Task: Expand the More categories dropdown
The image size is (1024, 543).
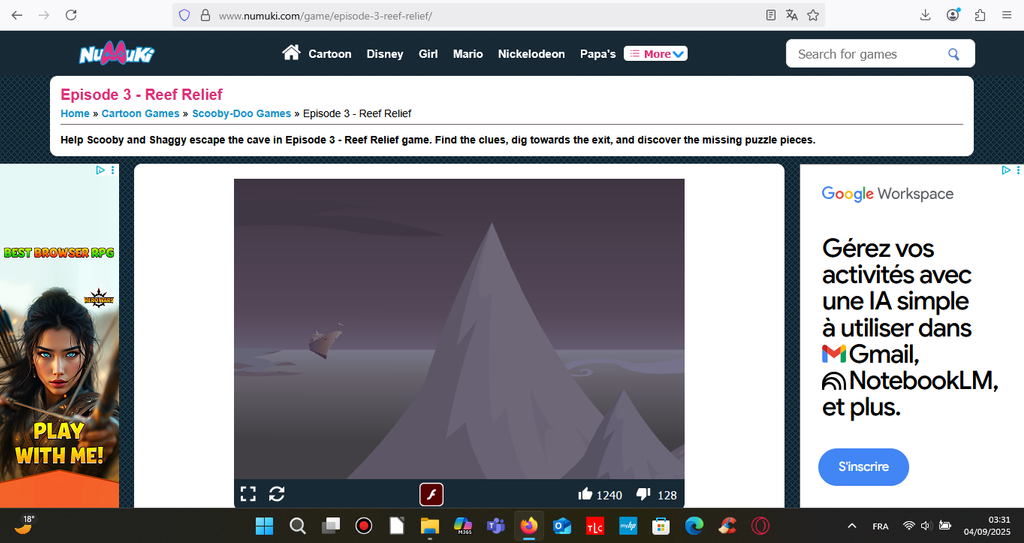Action: (x=656, y=54)
